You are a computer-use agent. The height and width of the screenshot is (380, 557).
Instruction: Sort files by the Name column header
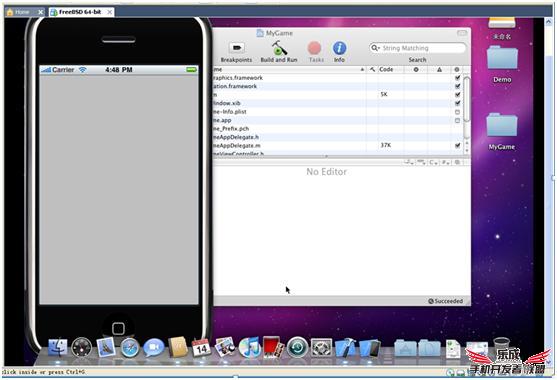click(x=289, y=70)
